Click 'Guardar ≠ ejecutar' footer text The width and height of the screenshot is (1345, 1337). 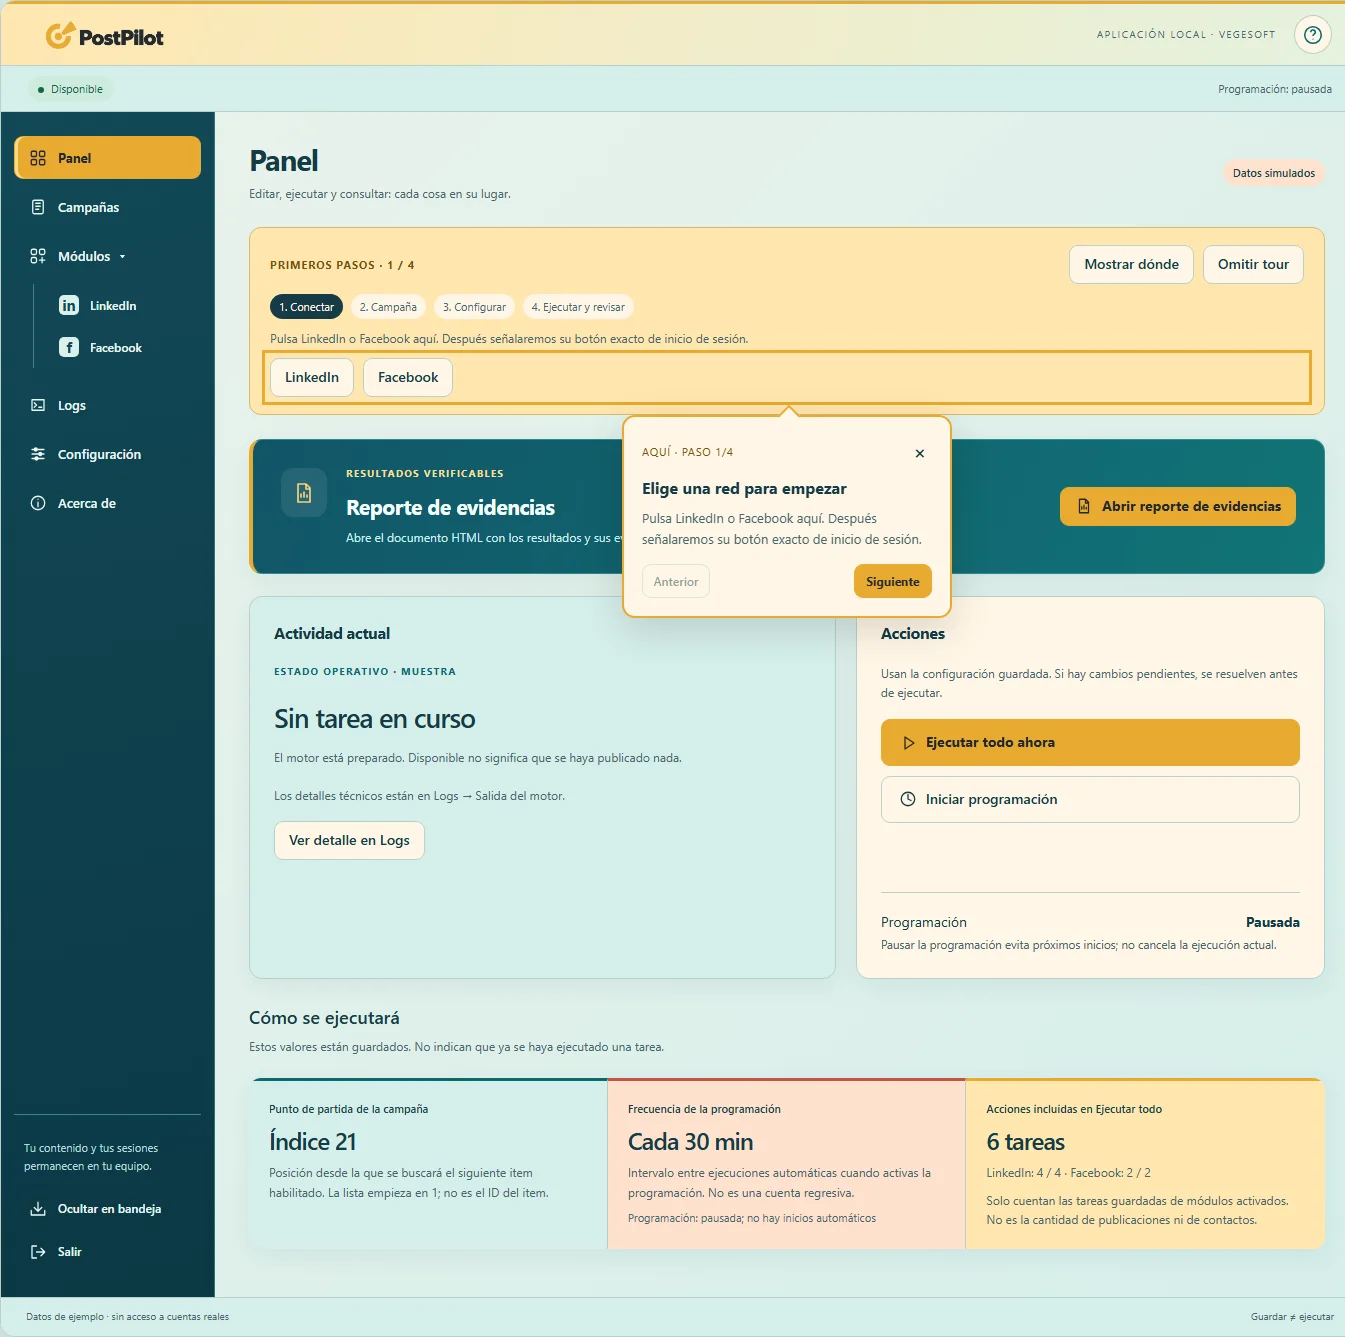coord(1292,1317)
